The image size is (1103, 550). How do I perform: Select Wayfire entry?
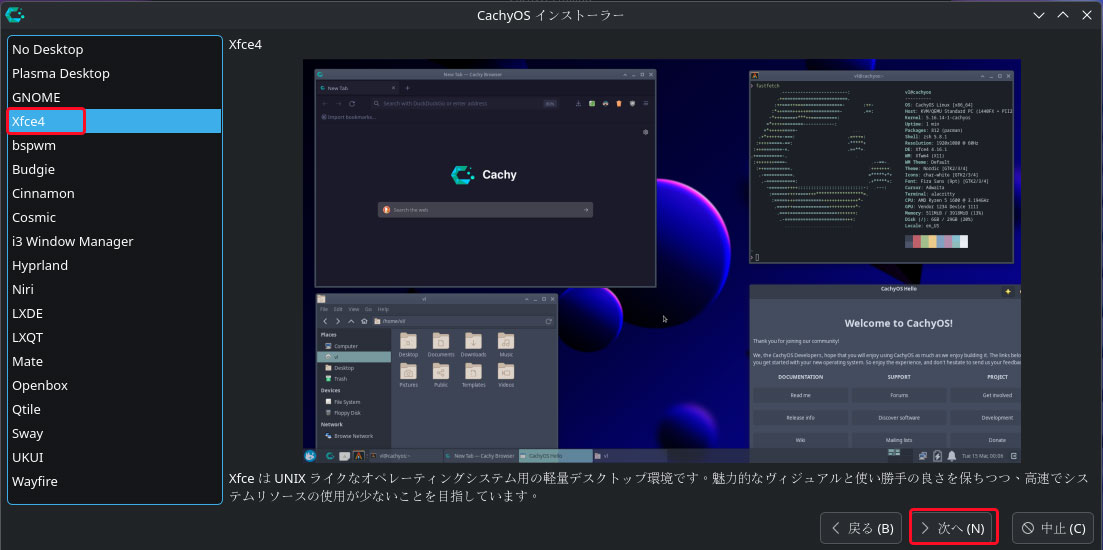click(x=115, y=482)
